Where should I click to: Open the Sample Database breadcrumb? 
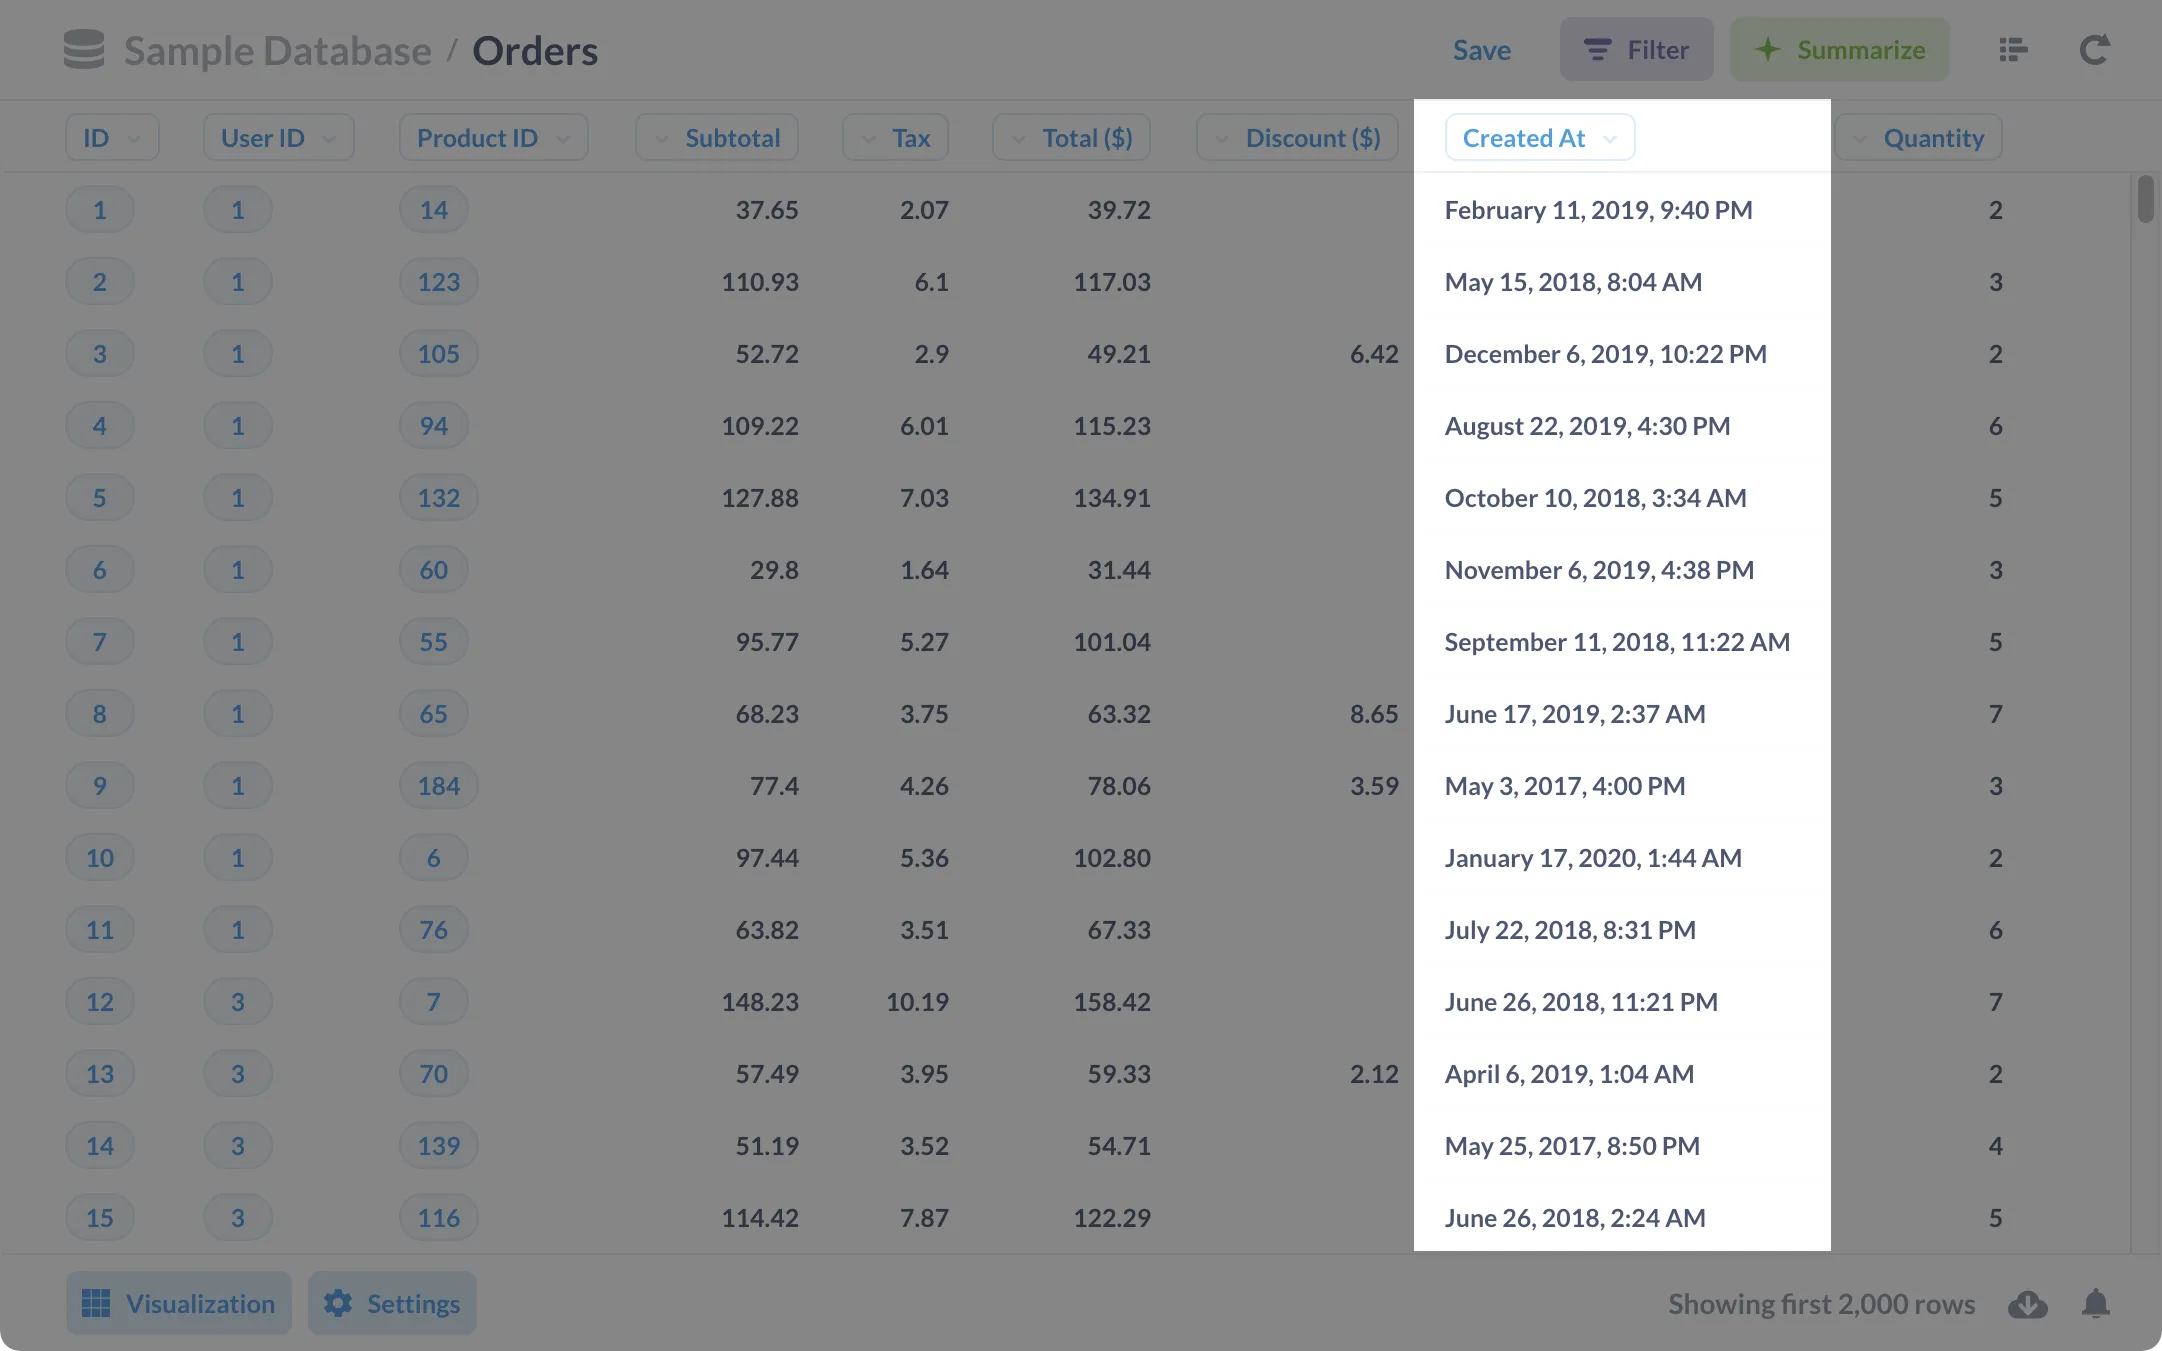274,50
